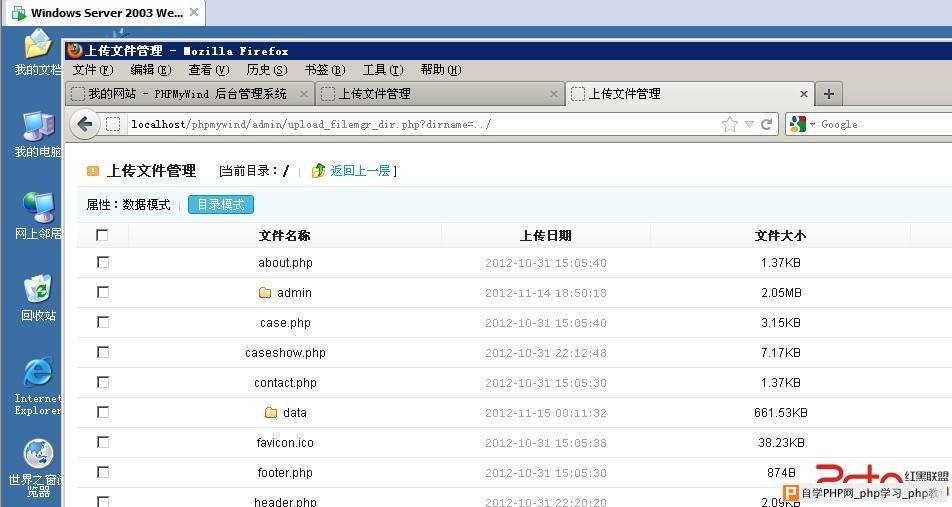Image resolution: width=952 pixels, height=507 pixels.
Task: Open the admin folder link
Action: click(x=294, y=293)
